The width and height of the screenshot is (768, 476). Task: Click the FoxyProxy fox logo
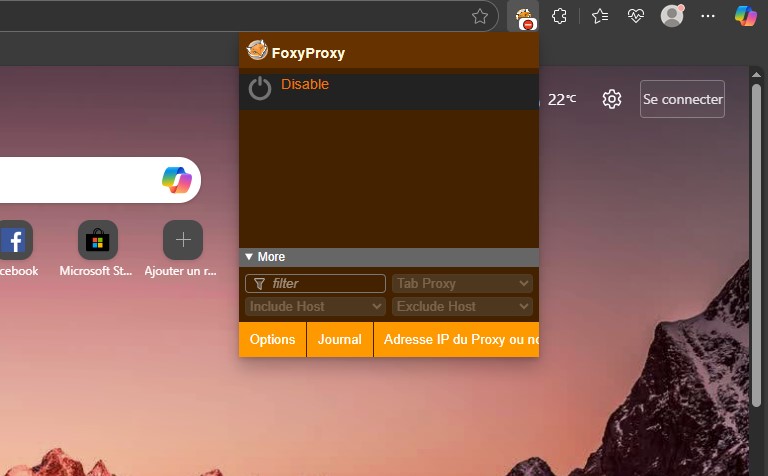pyautogui.click(x=257, y=50)
